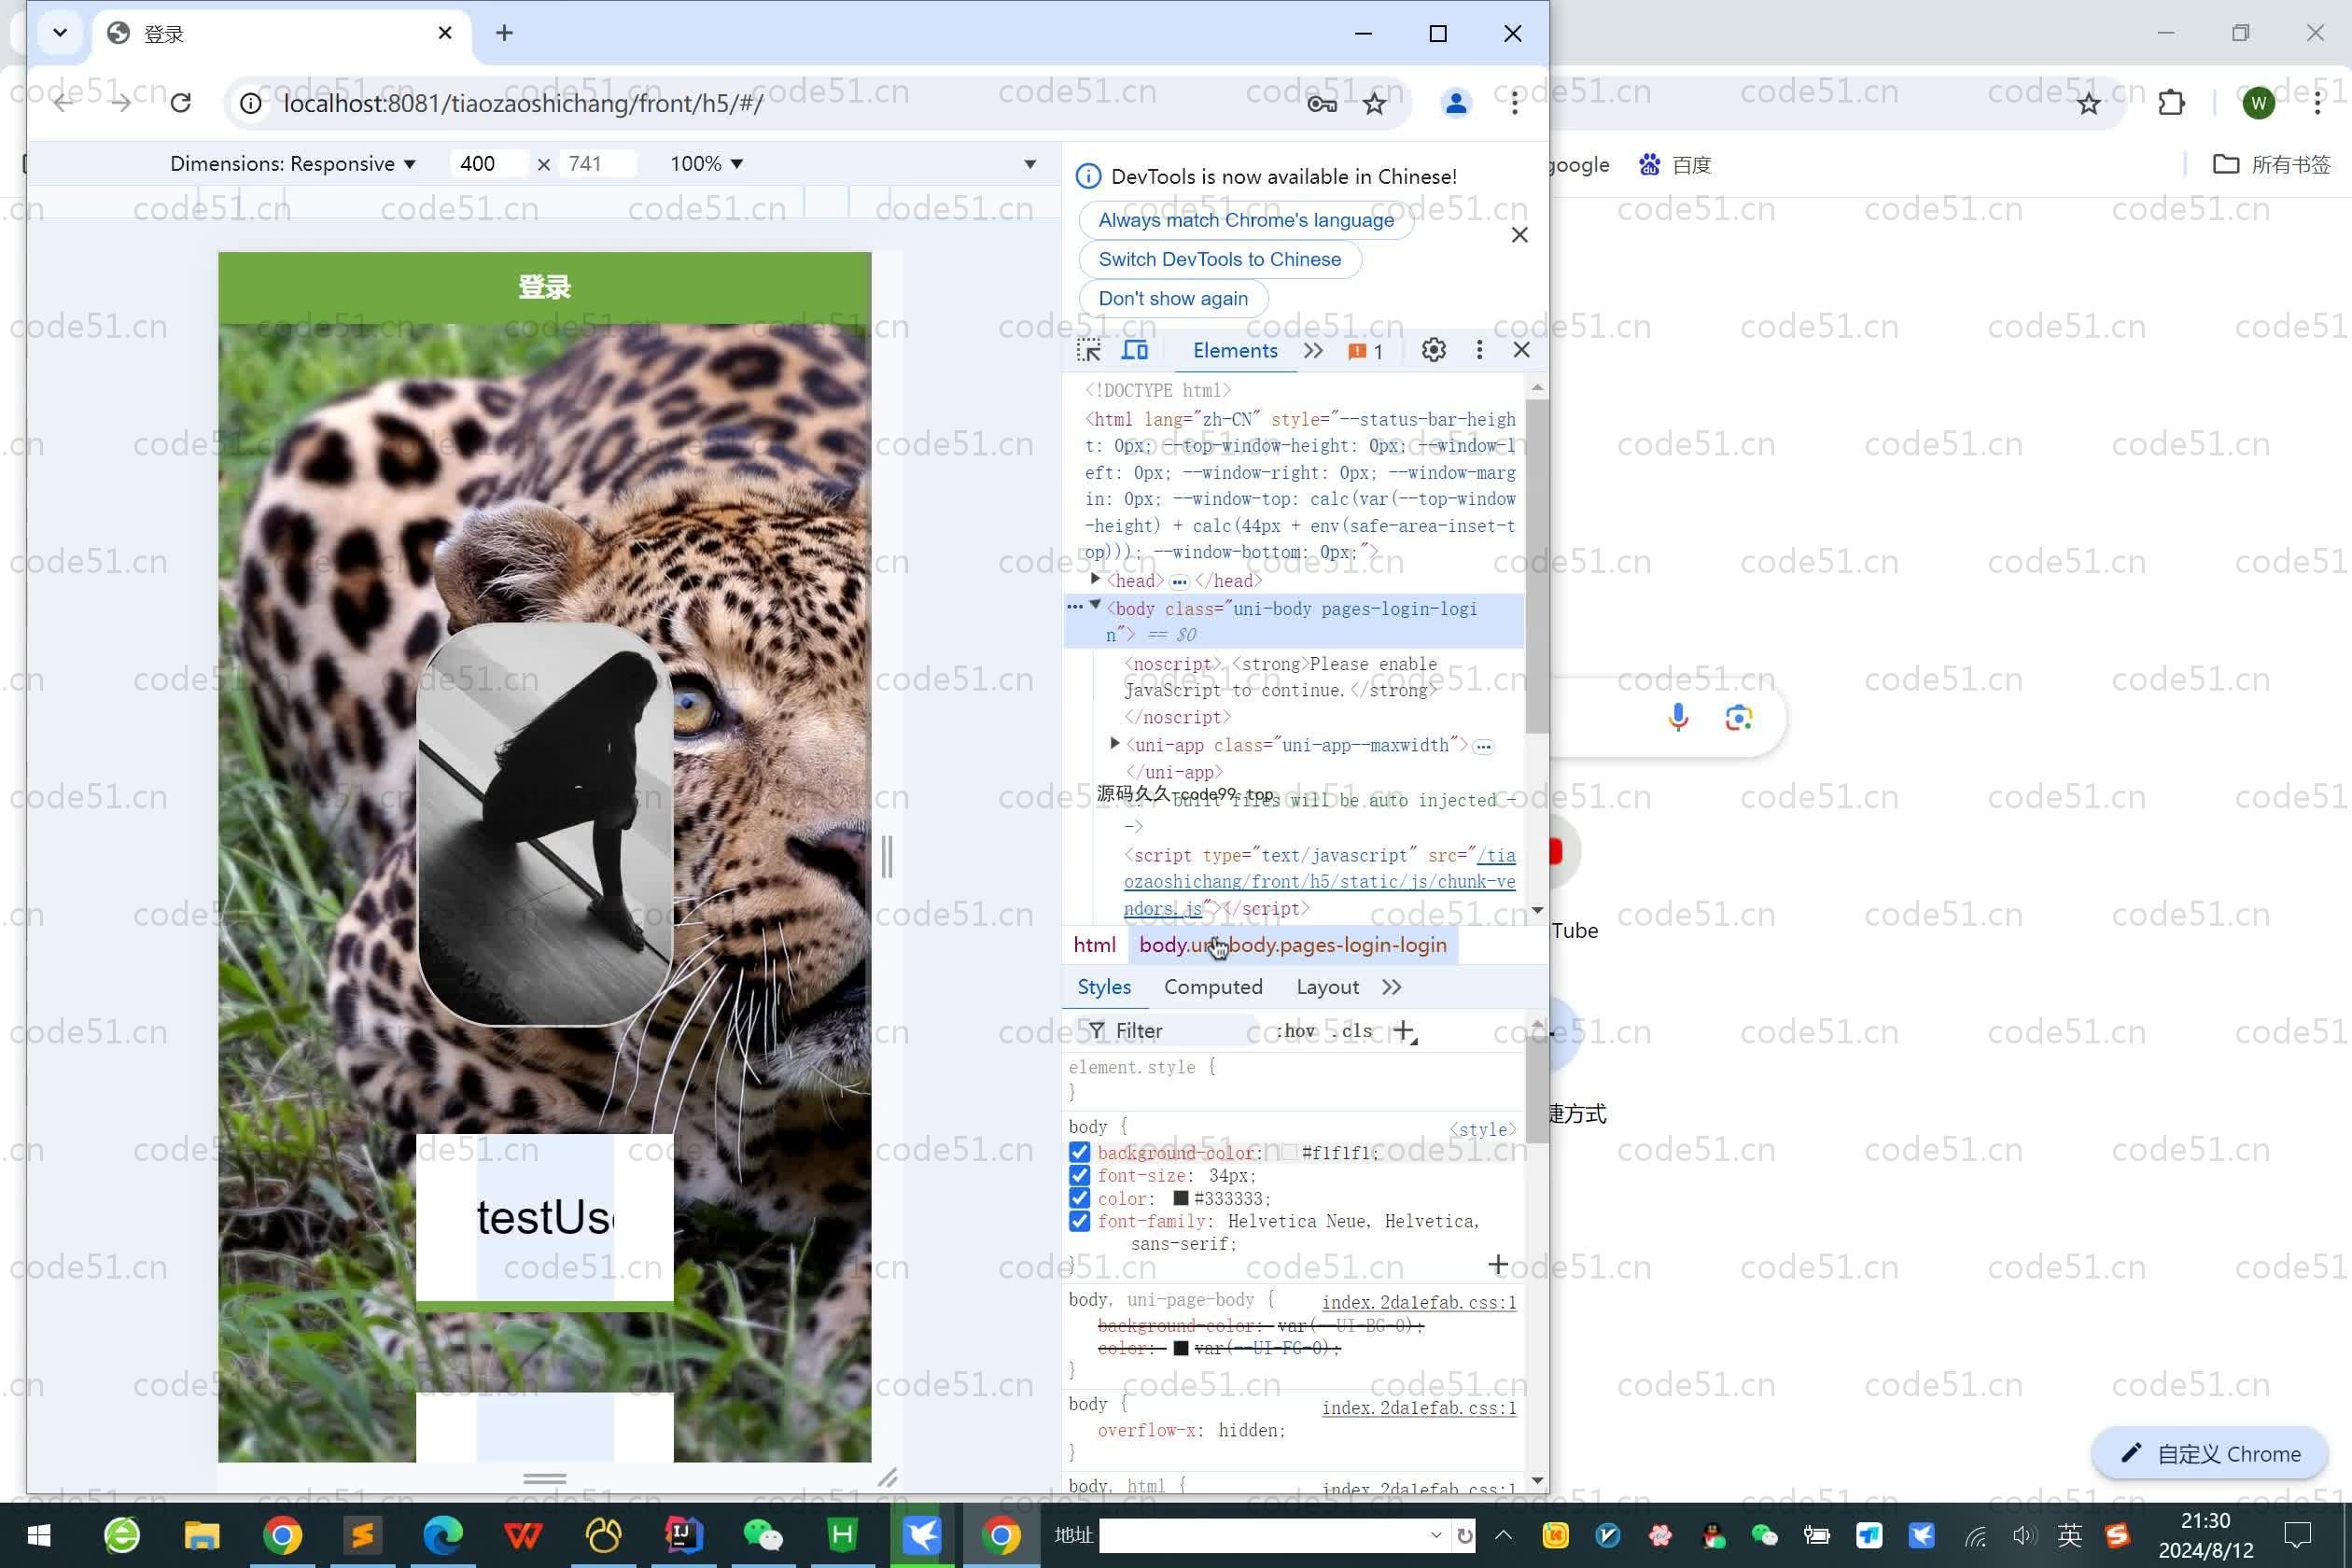The width and height of the screenshot is (2352, 1568).
Task: Open W profile avatar in background Chrome
Action: [2258, 103]
